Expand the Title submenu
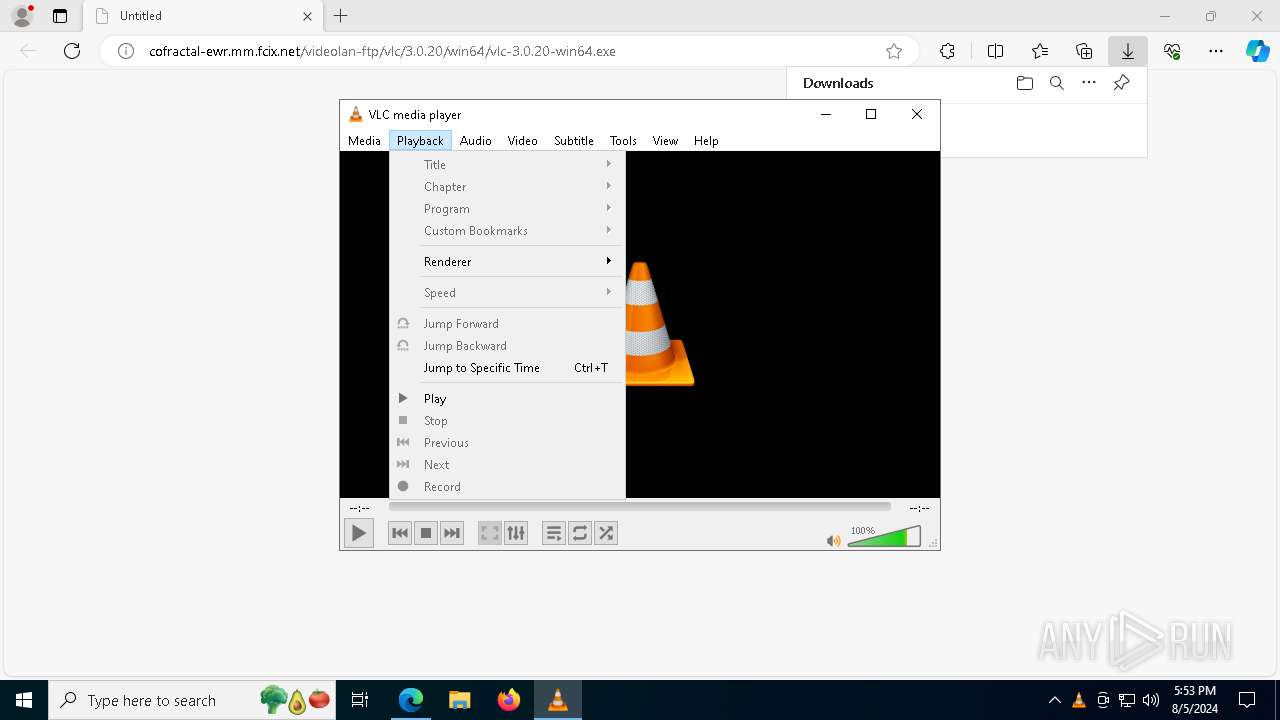The width and height of the screenshot is (1280, 720). (x=507, y=165)
